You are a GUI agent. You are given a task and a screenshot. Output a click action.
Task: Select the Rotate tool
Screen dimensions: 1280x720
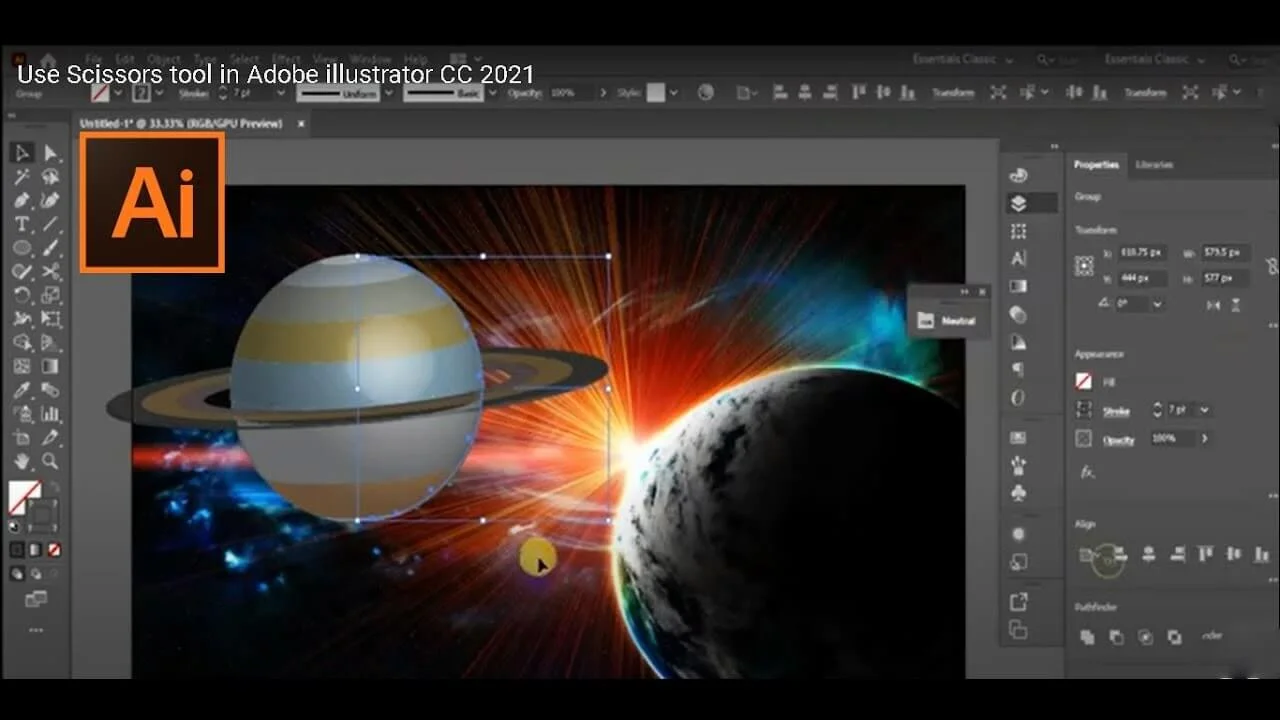tap(22, 296)
